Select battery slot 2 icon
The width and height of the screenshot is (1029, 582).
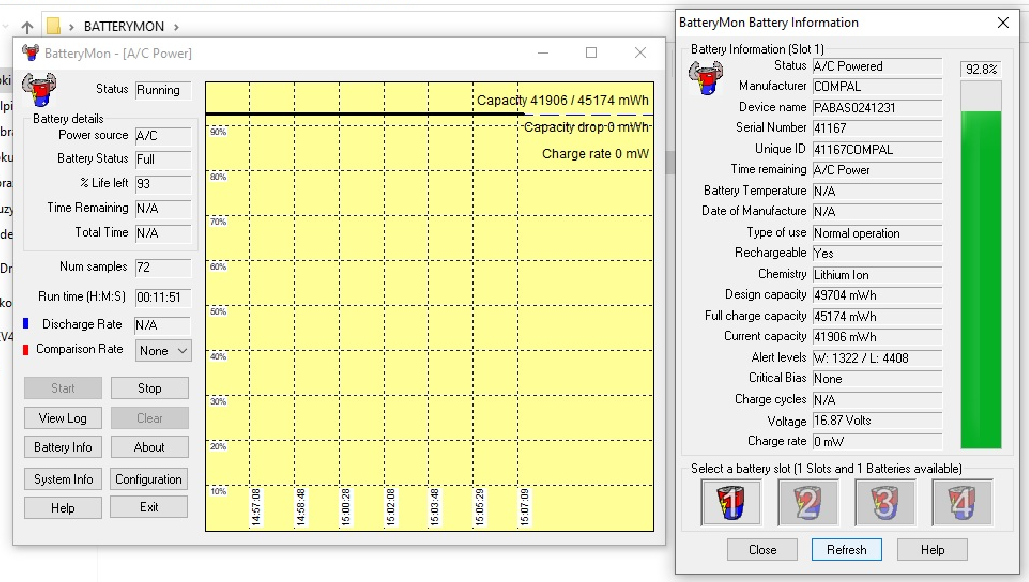coord(808,502)
